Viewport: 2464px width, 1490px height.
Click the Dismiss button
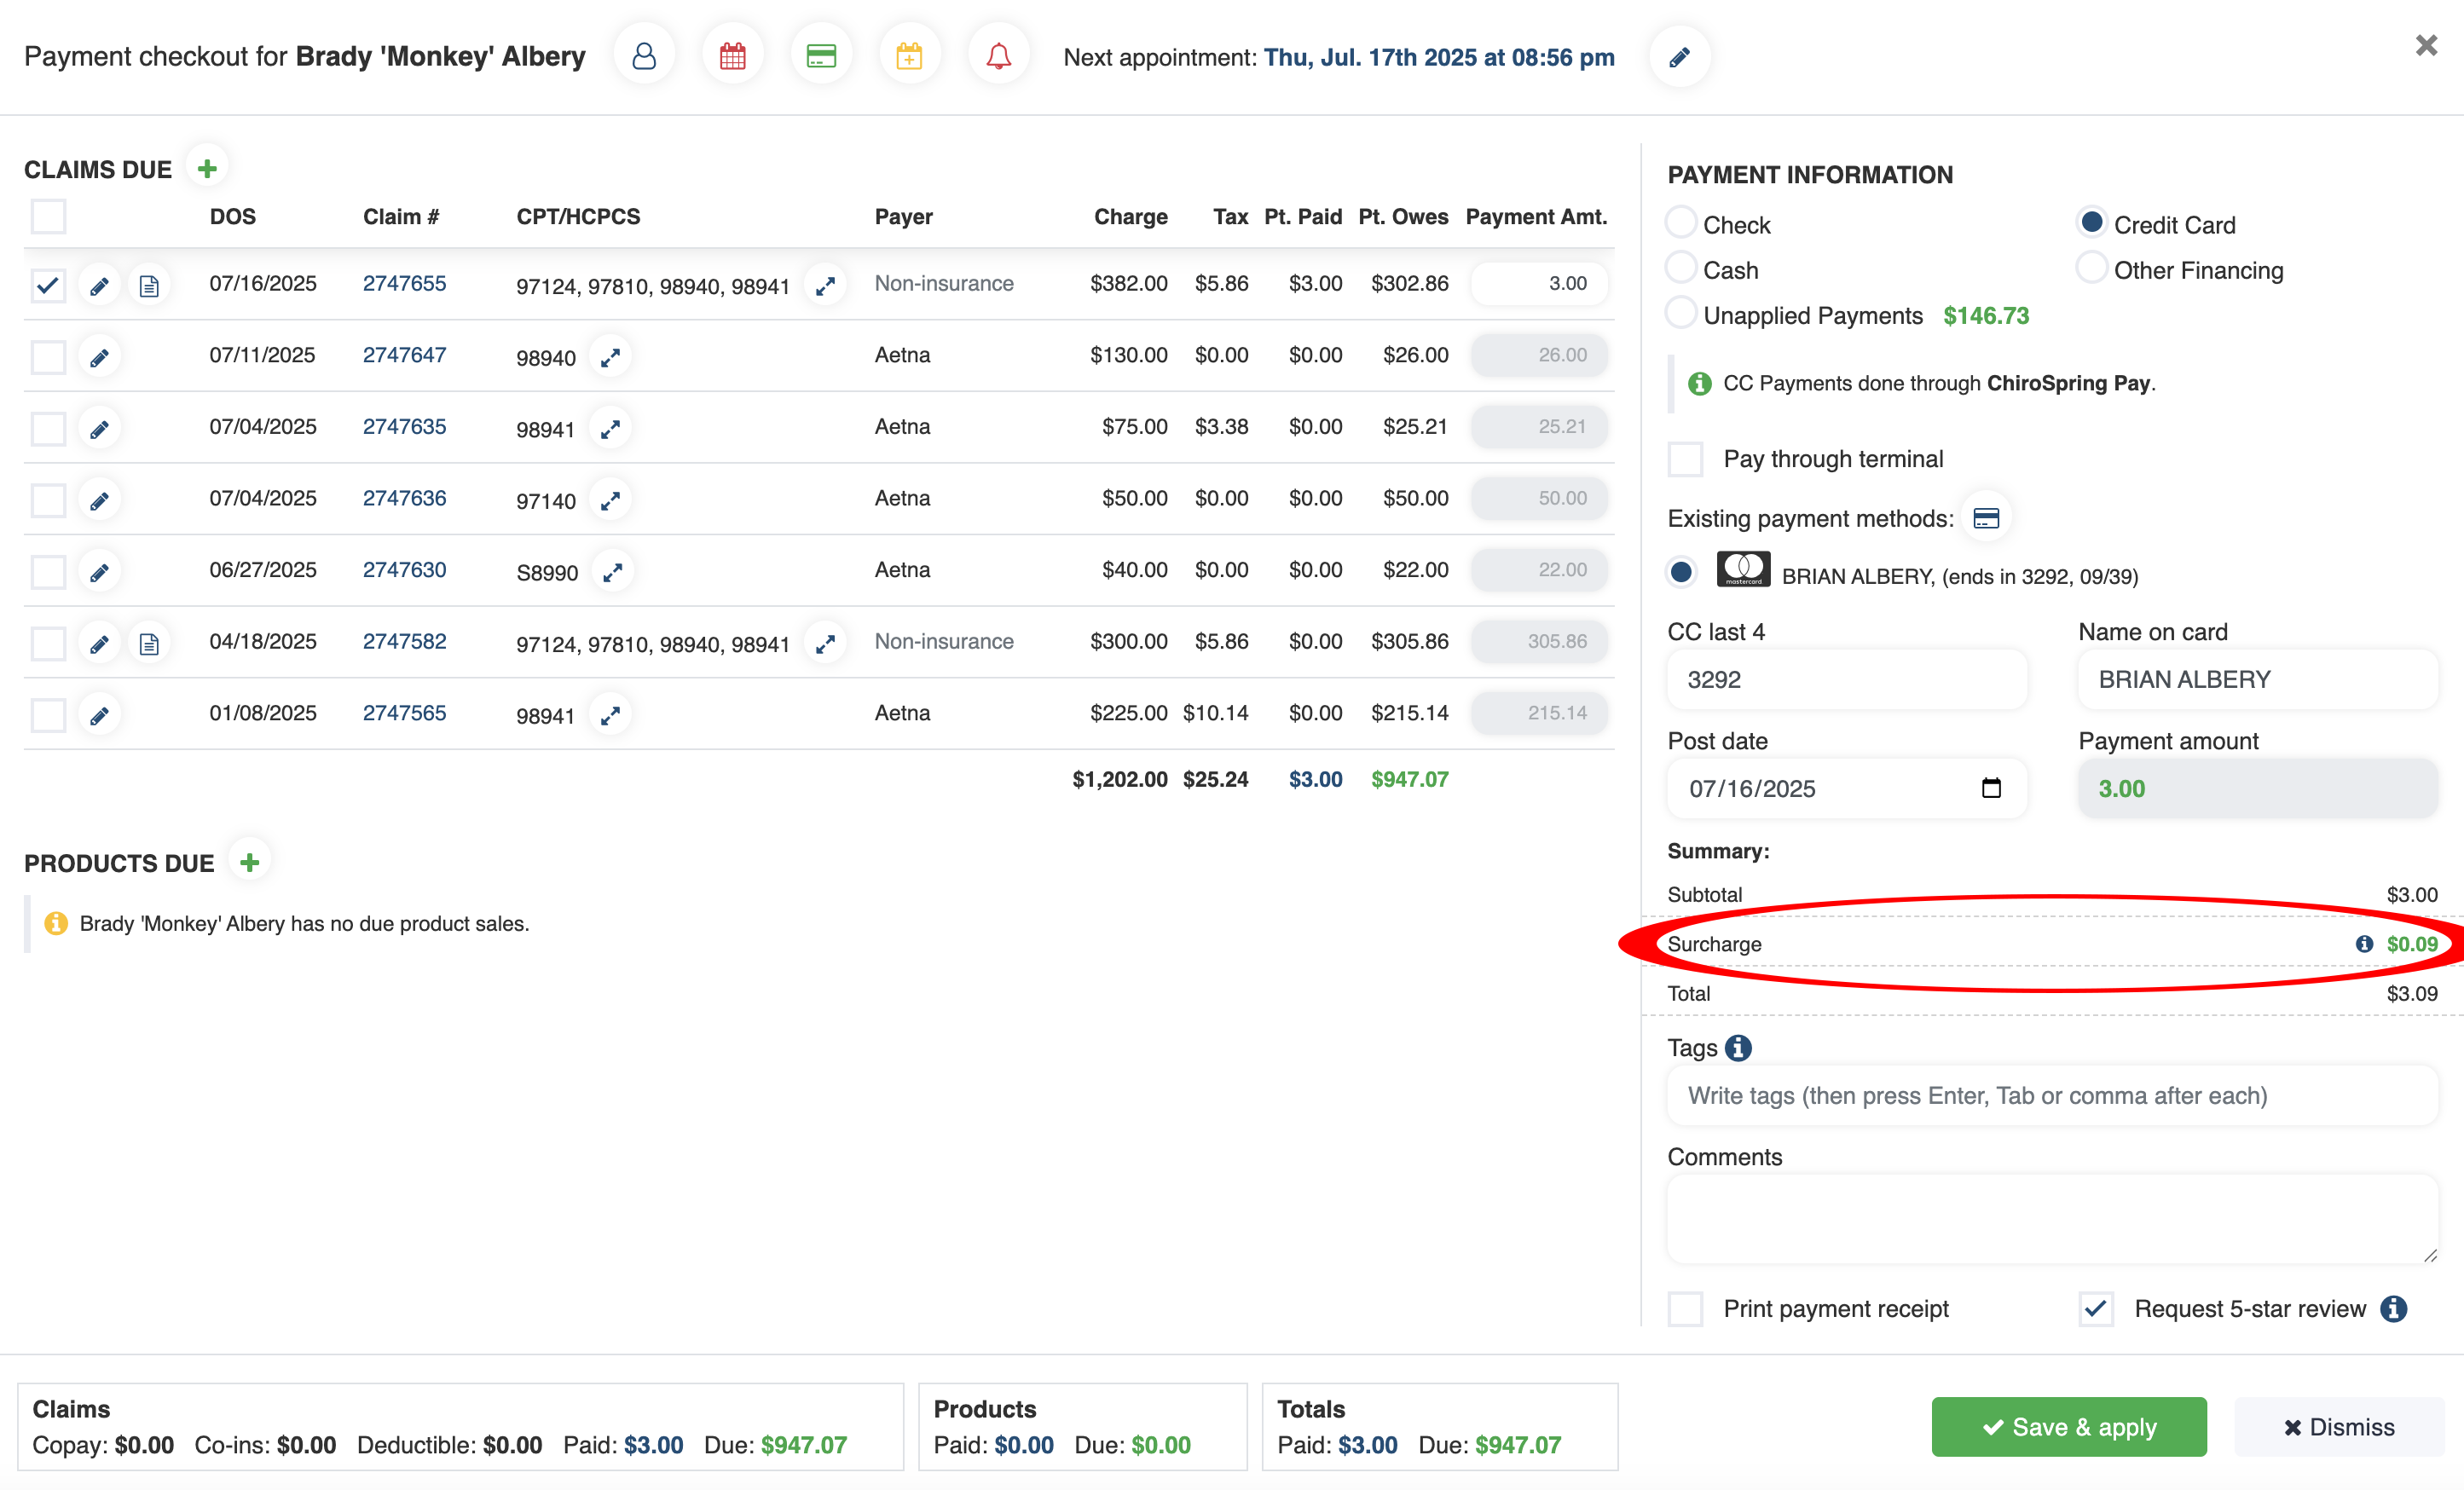click(x=2339, y=1427)
